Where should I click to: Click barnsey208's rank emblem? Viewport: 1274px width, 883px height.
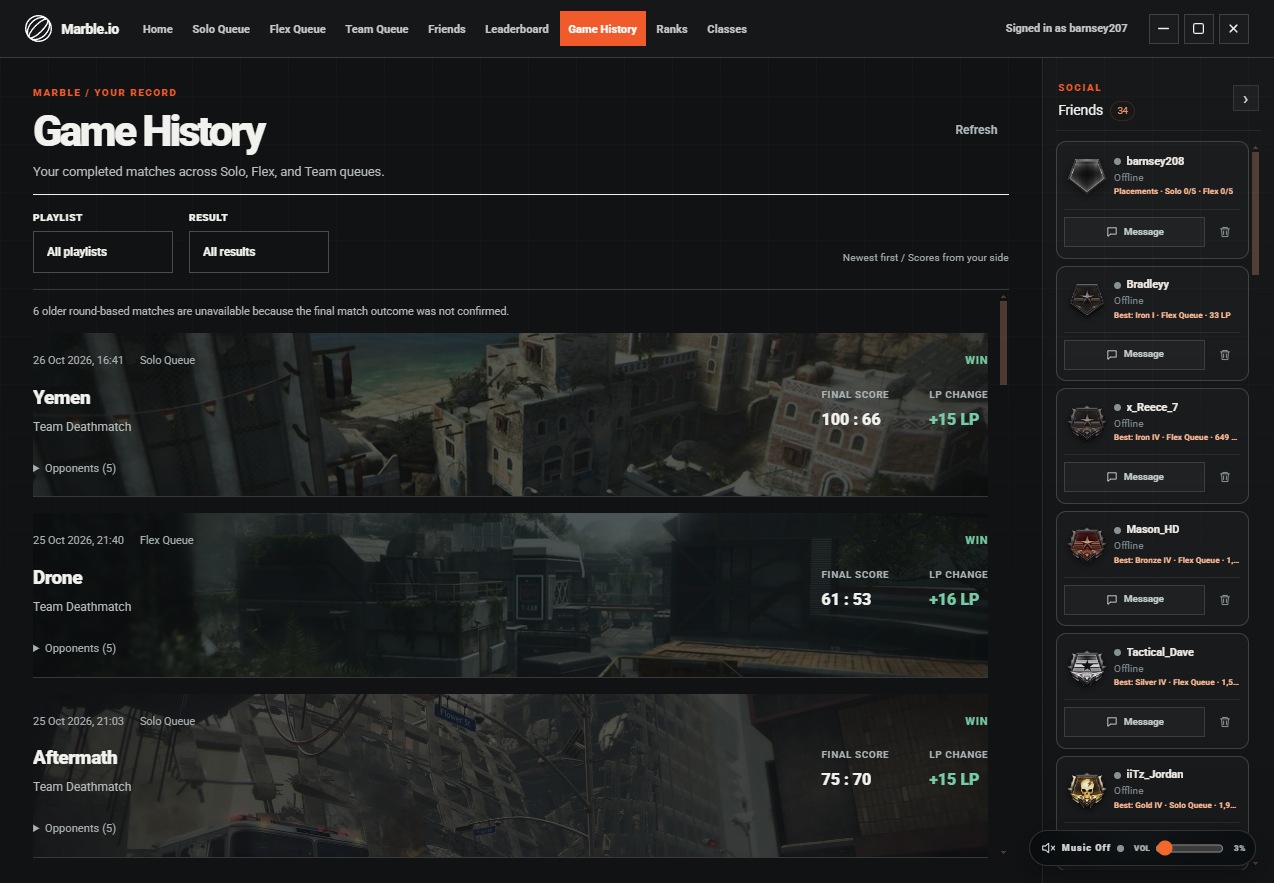tap(1085, 176)
